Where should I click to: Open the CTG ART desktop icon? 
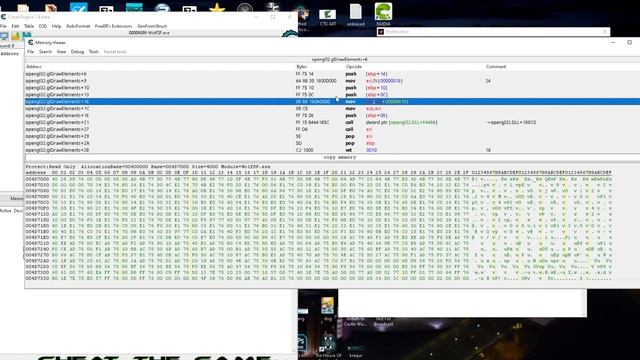(328, 17)
